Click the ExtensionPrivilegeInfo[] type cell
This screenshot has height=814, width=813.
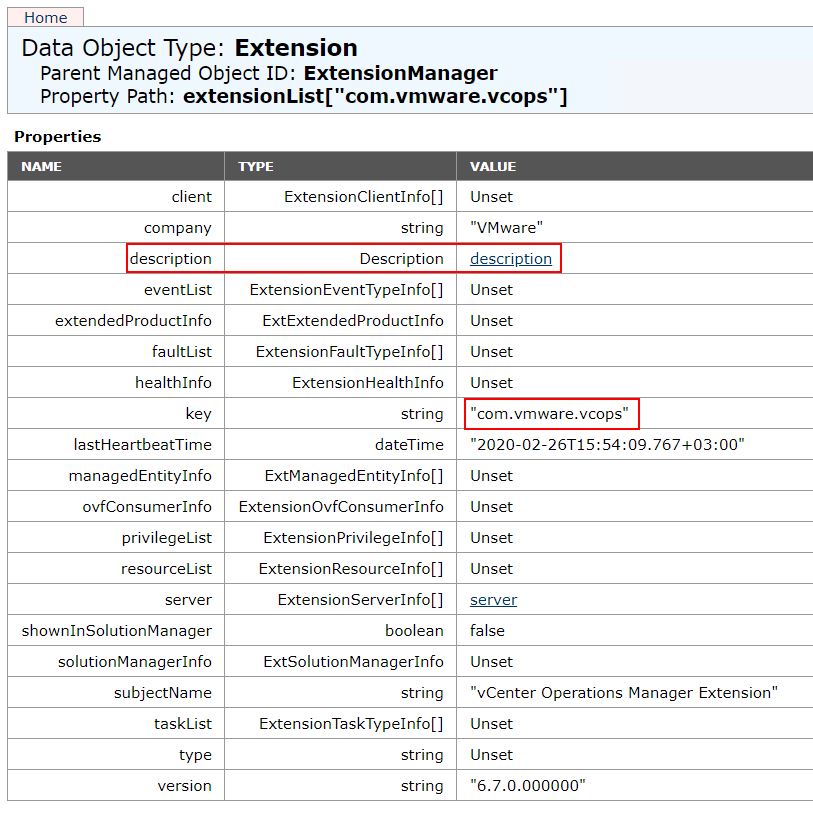tap(354, 538)
